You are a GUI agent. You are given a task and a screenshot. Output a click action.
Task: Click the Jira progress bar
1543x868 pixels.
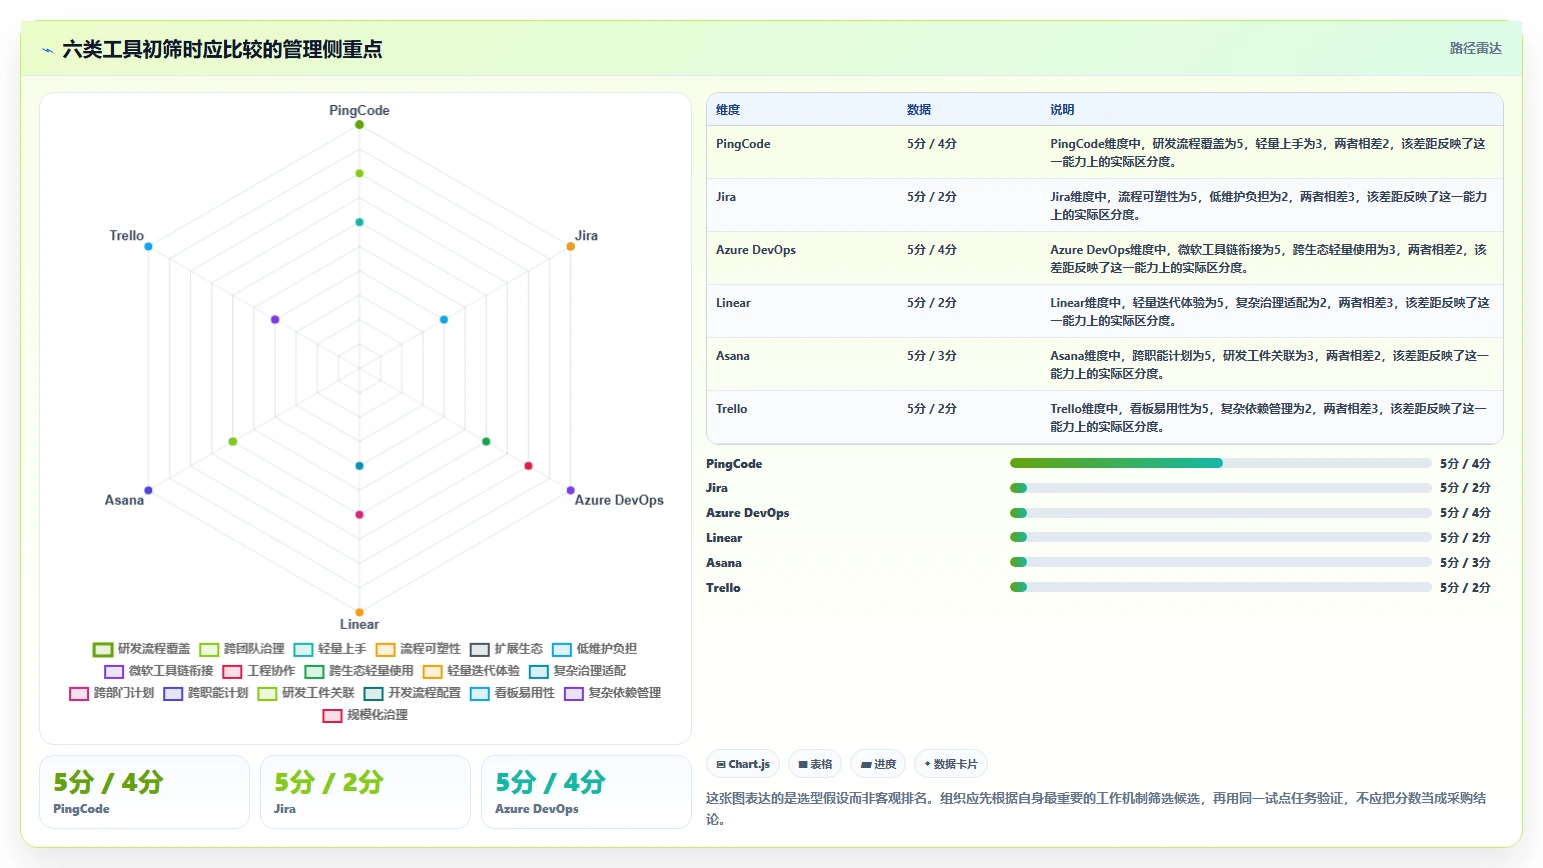pyautogui.click(x=1220, y=488)
